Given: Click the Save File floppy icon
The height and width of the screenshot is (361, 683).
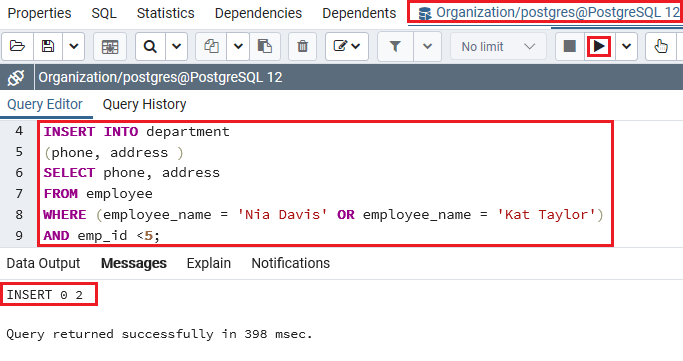Looking at the screenshot, I should [48, 46].
